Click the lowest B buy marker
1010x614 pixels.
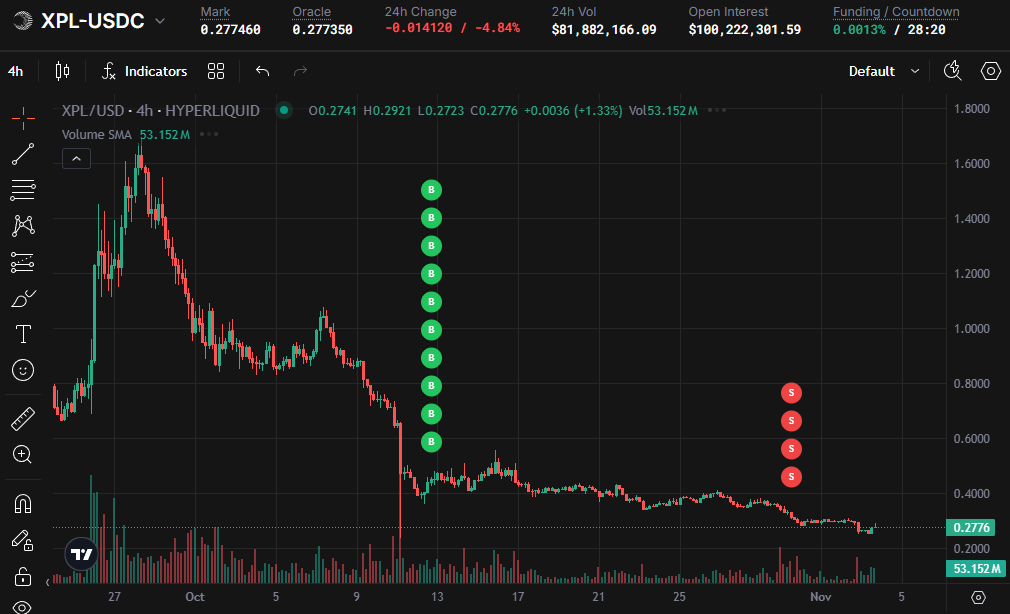[431, 442]
